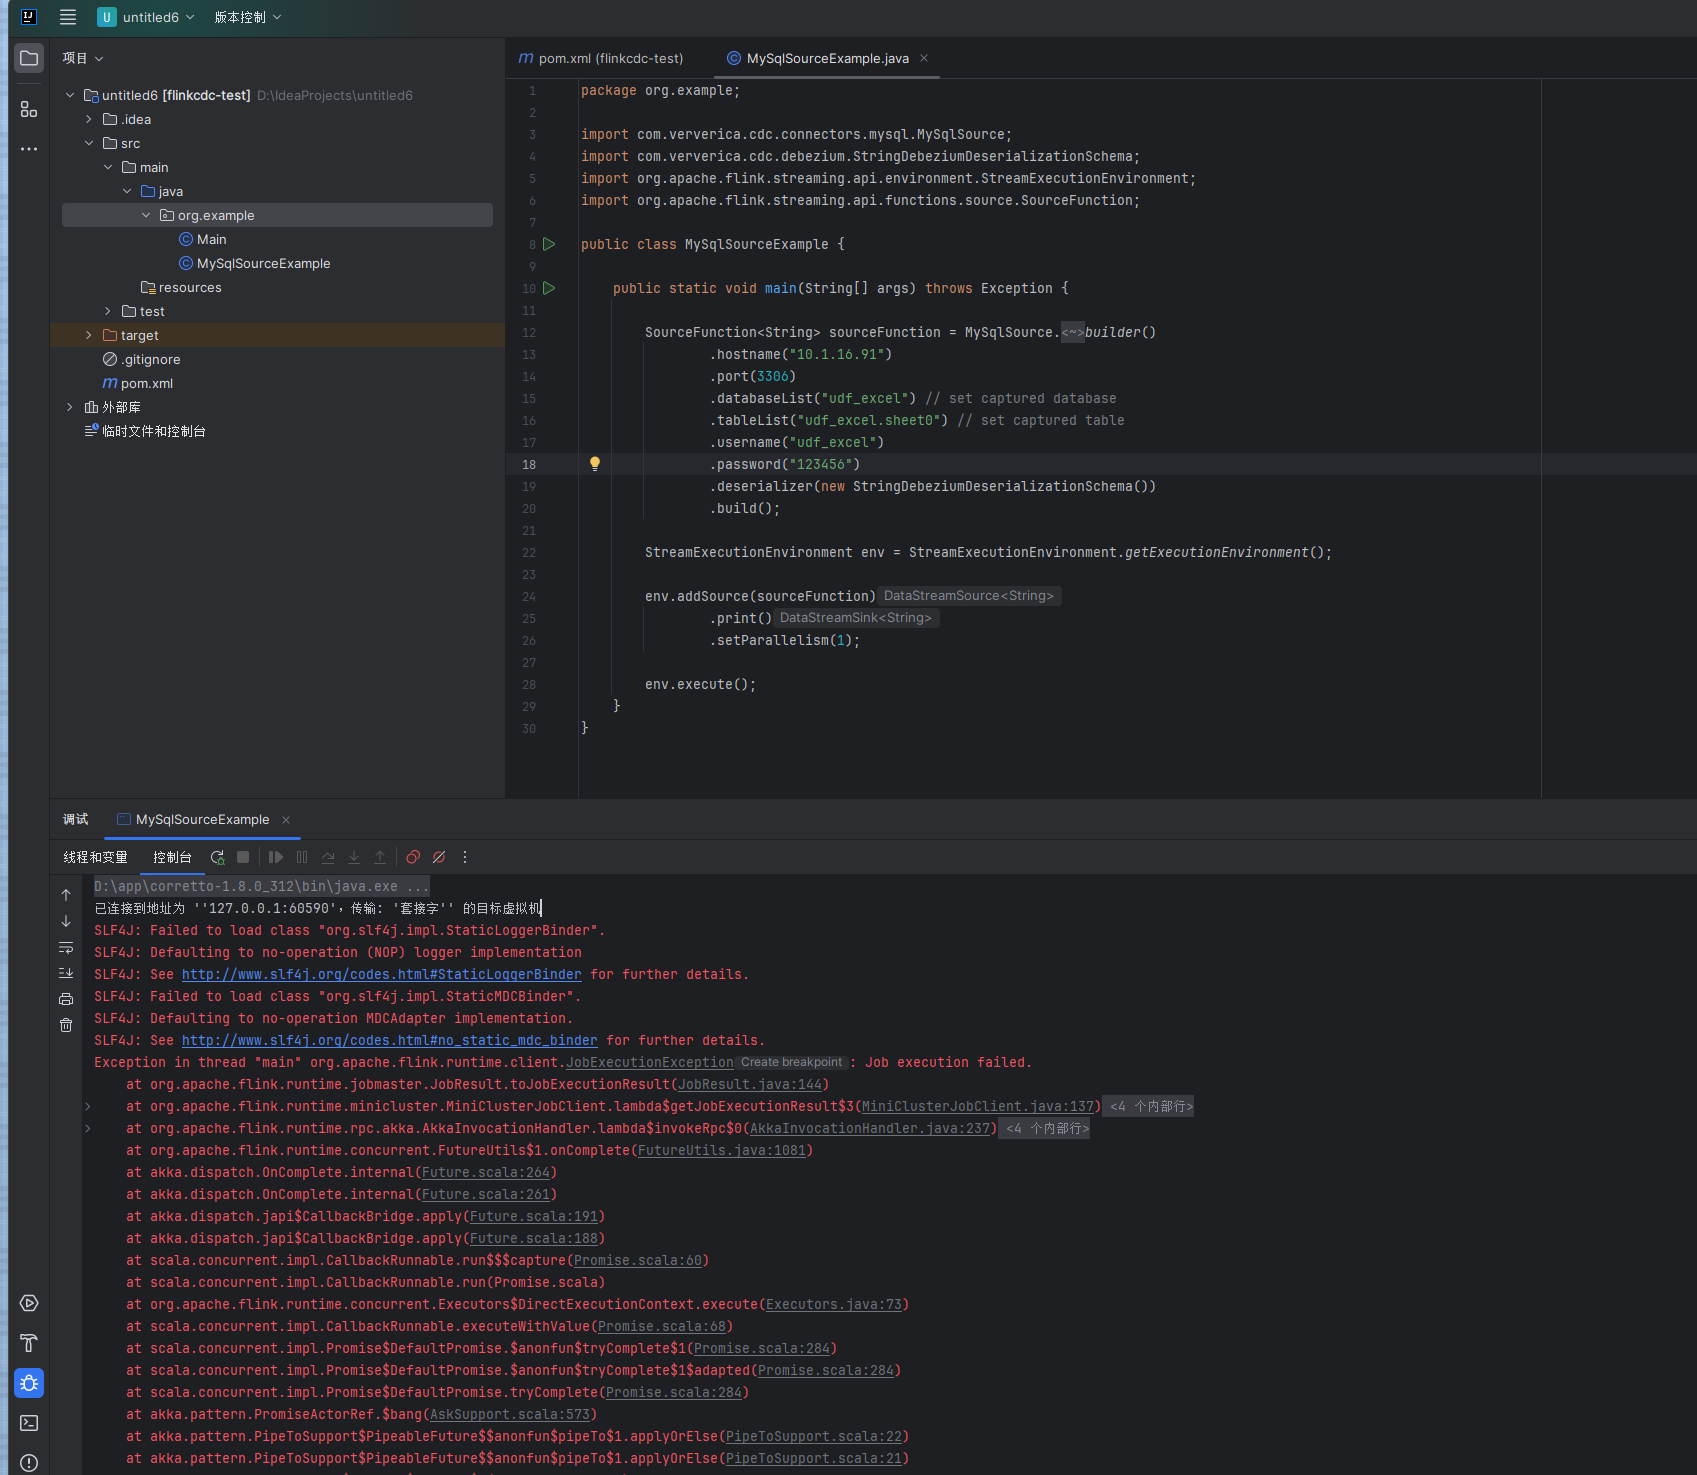The width and height of the screenshot is (1697, 1475).
Task: Close the MySqlSourceExample.java editor tab
Action: pyautogui.click(x=924, y=58)
